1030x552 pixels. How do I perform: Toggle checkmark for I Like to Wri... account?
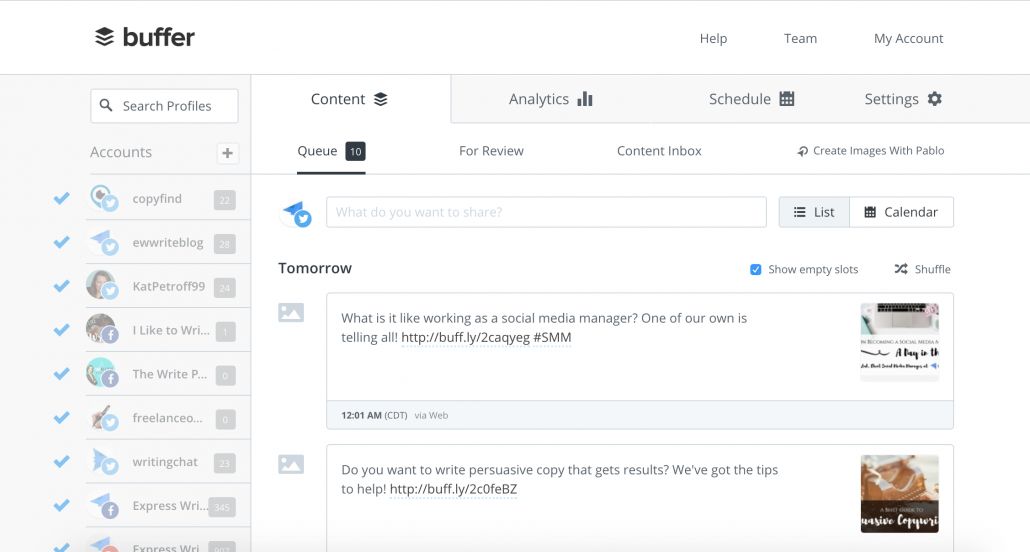62,330
